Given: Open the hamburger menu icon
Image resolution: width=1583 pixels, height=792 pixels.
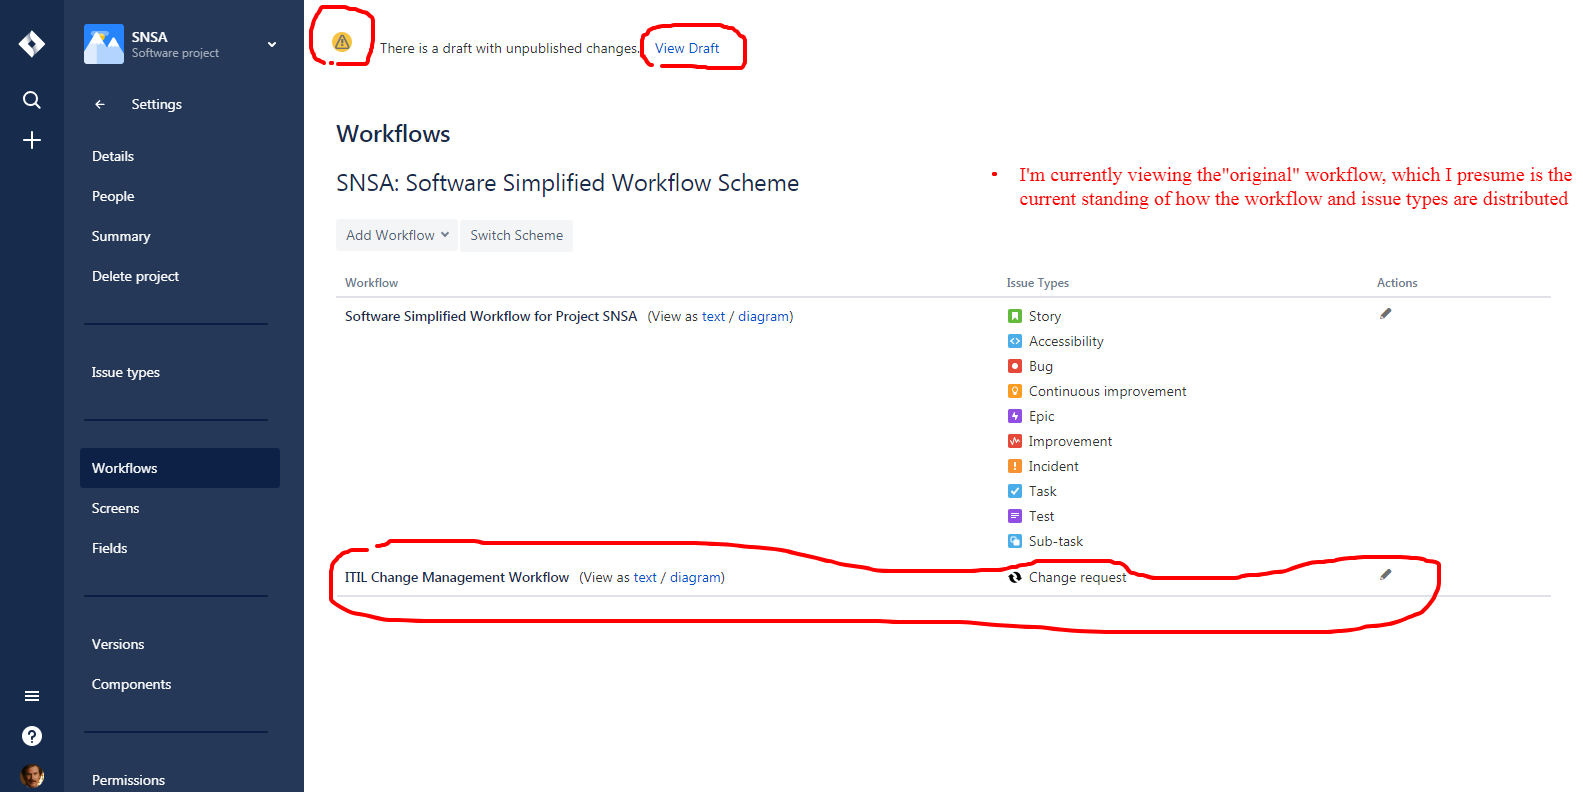Looking at the screenshot, I should click(x=32, y=696).
